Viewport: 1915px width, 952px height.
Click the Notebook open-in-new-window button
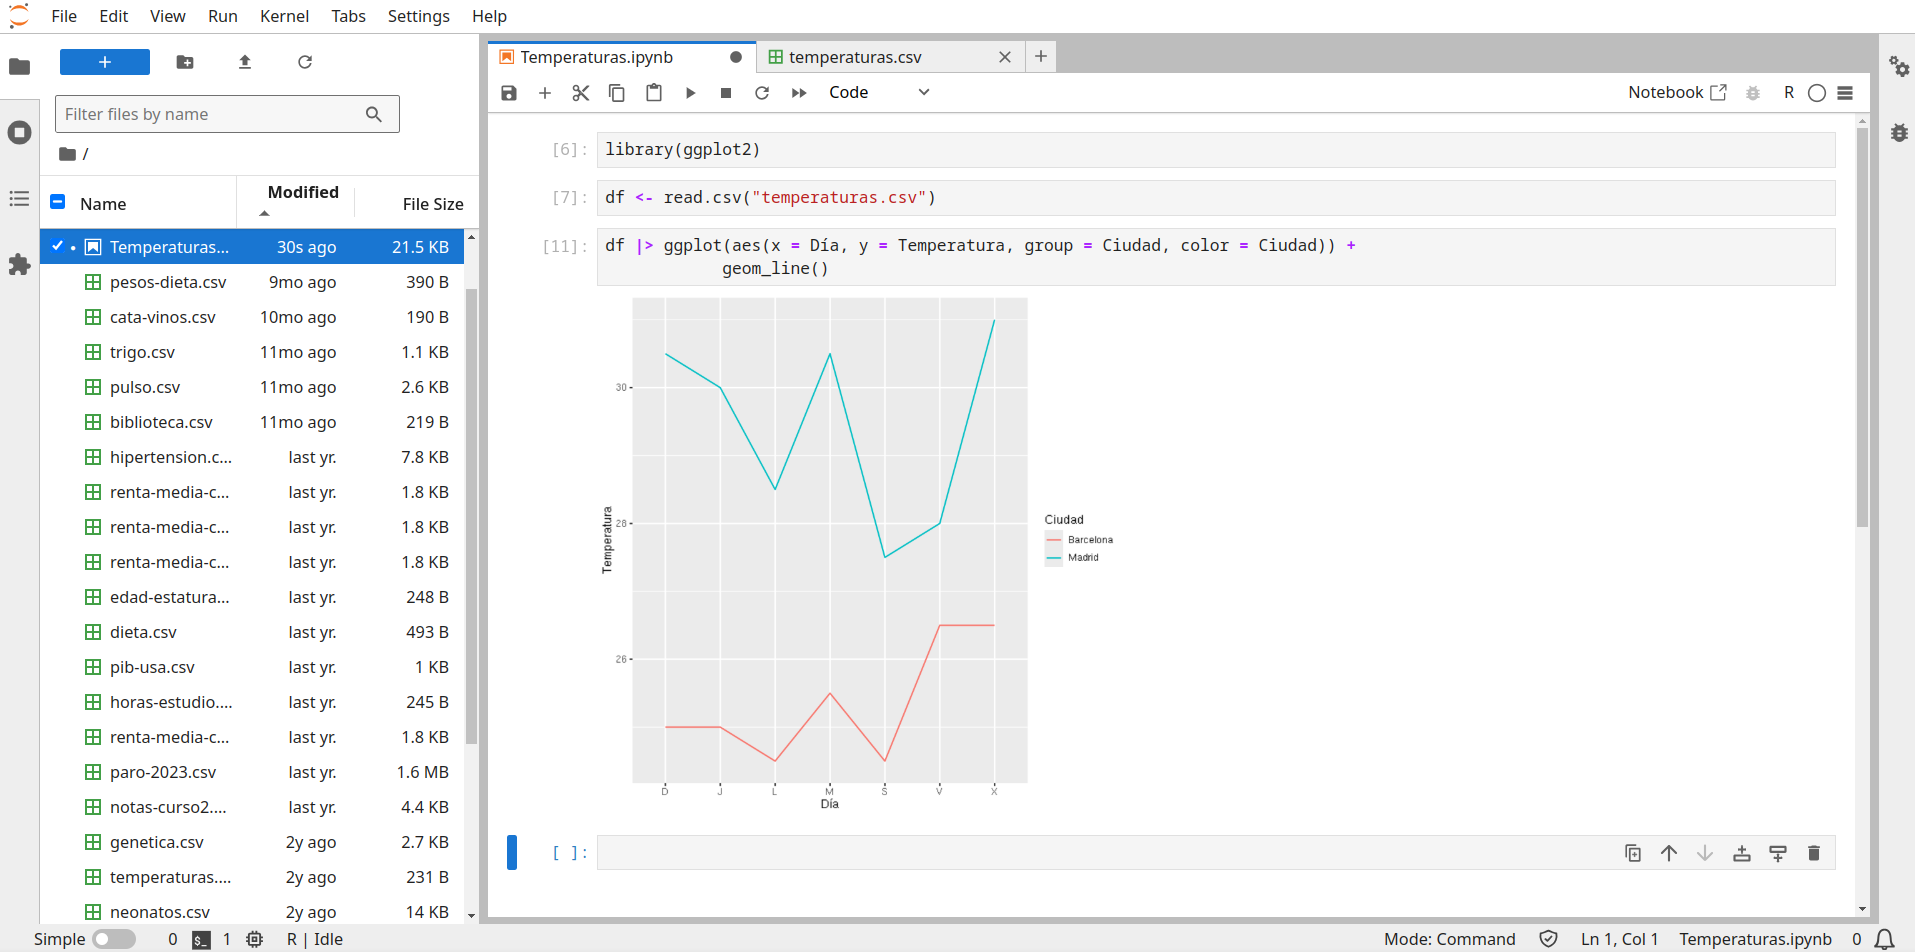[1677, 93]
